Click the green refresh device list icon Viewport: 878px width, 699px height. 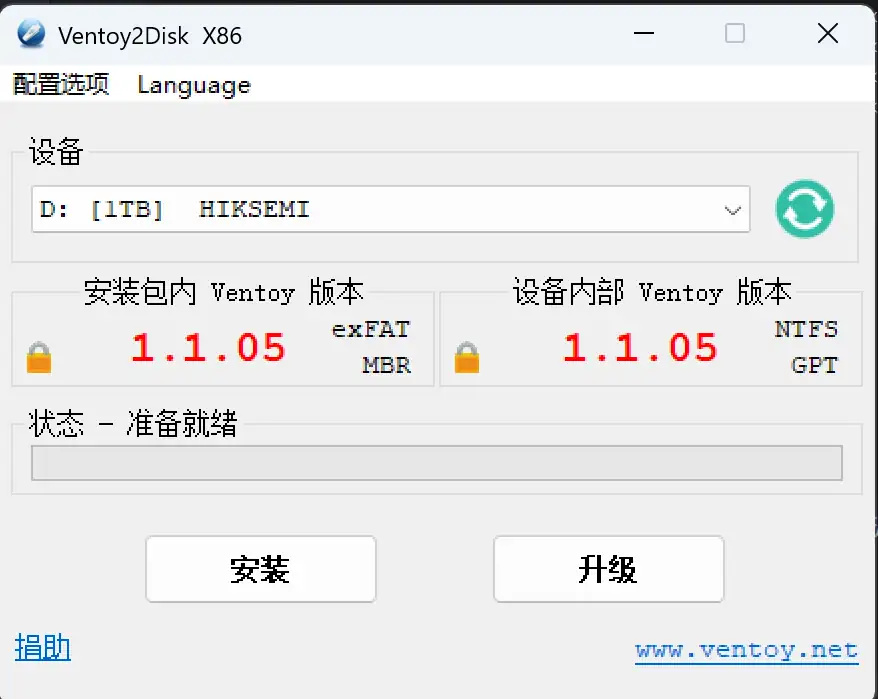tap(805, 209)
